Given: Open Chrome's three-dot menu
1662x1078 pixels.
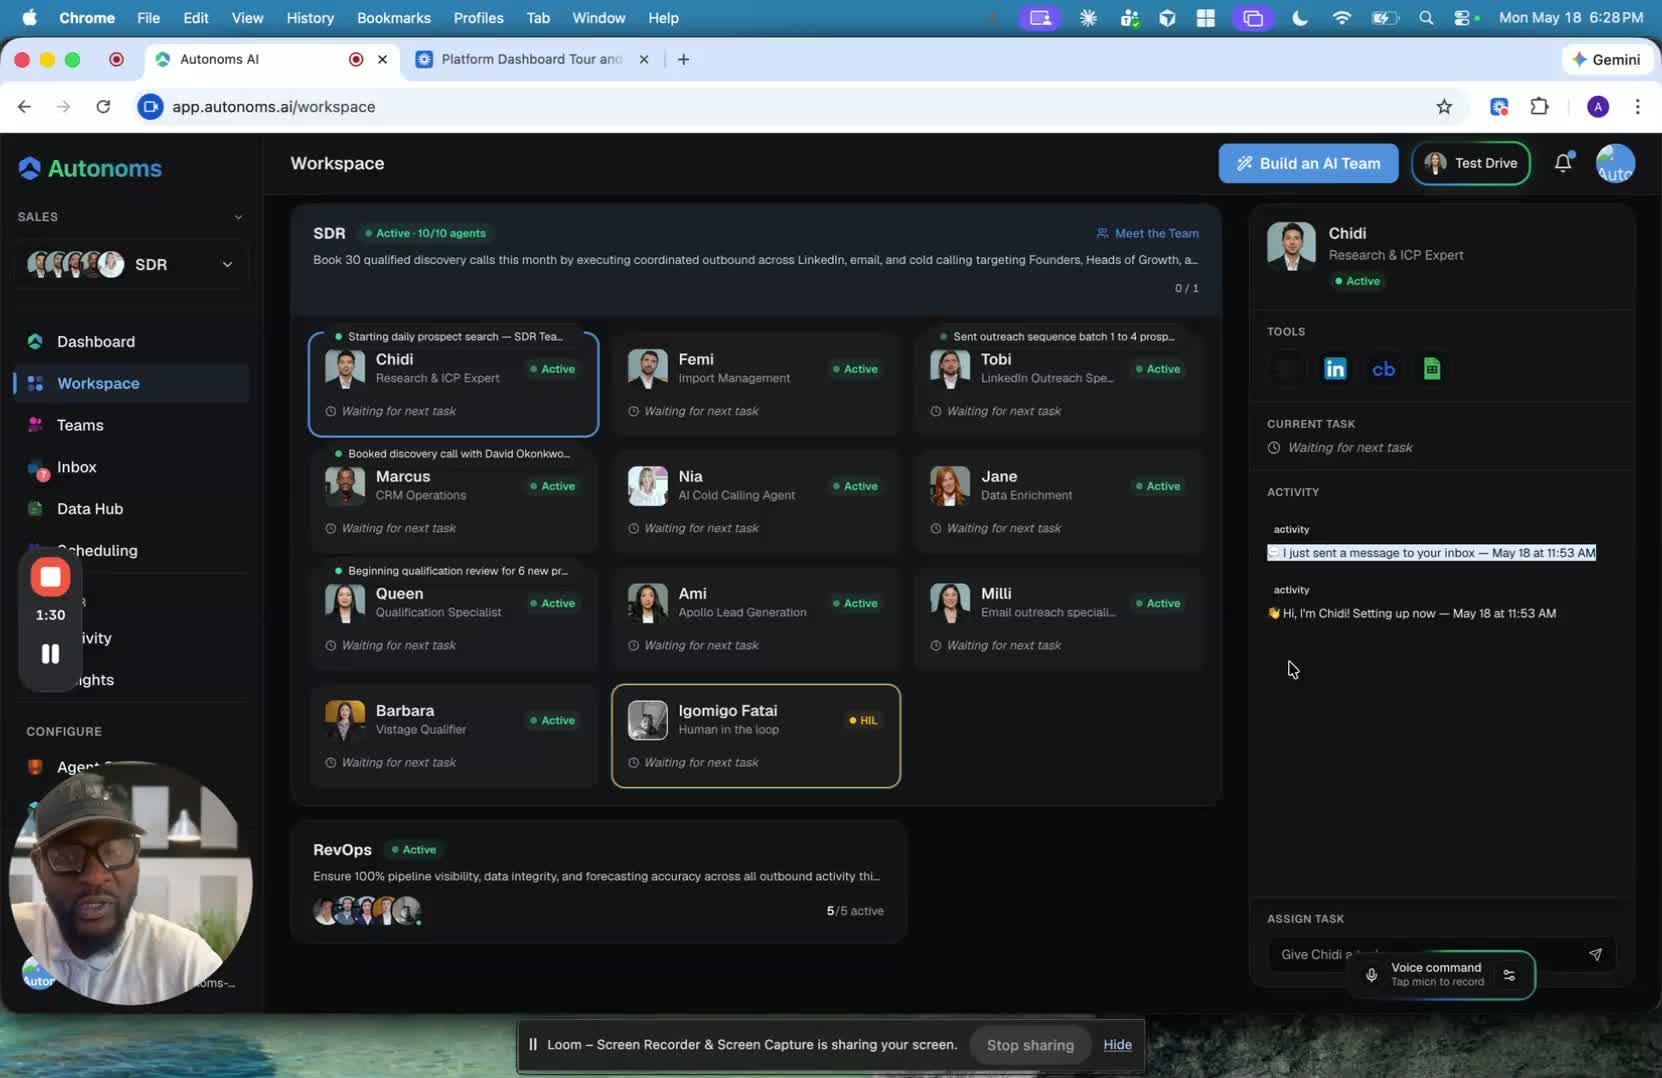Looking at the screenshot, I should click(x=1637, y=107).
